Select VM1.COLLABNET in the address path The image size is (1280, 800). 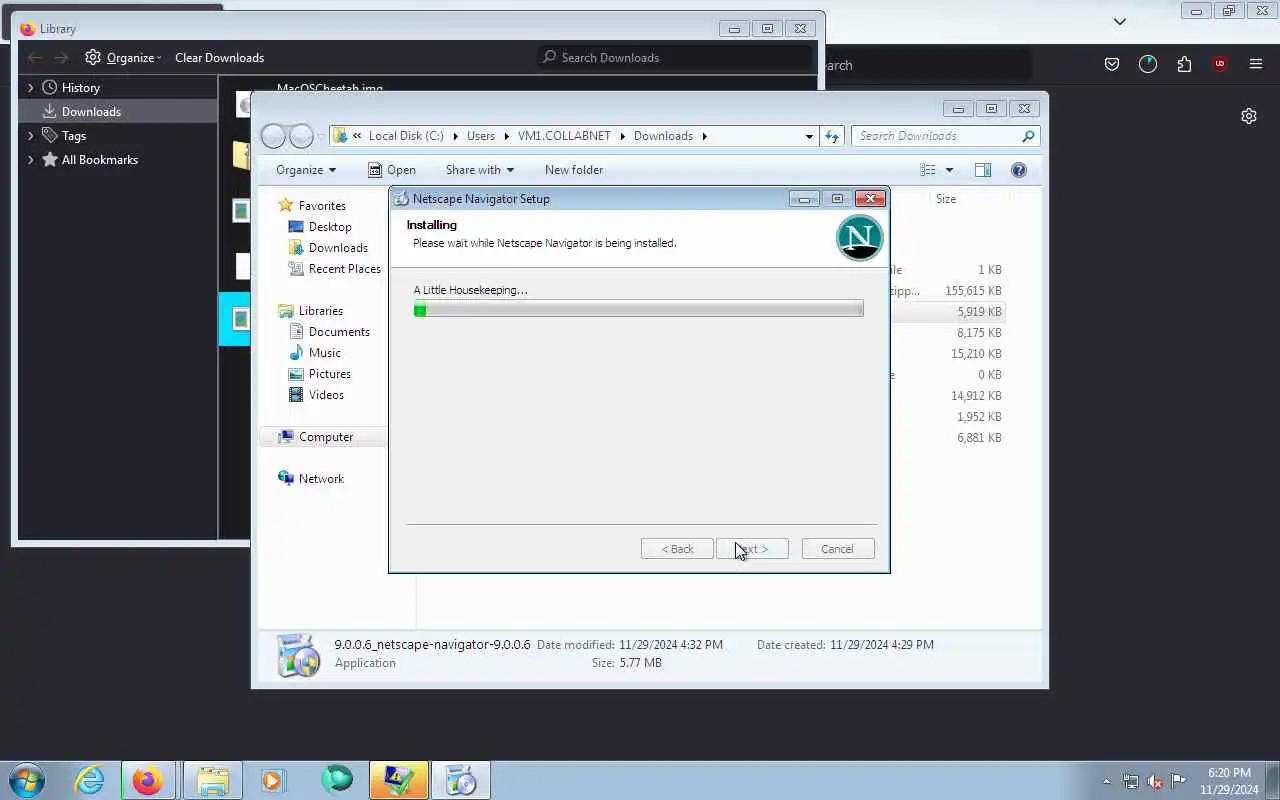click(565, 136)
